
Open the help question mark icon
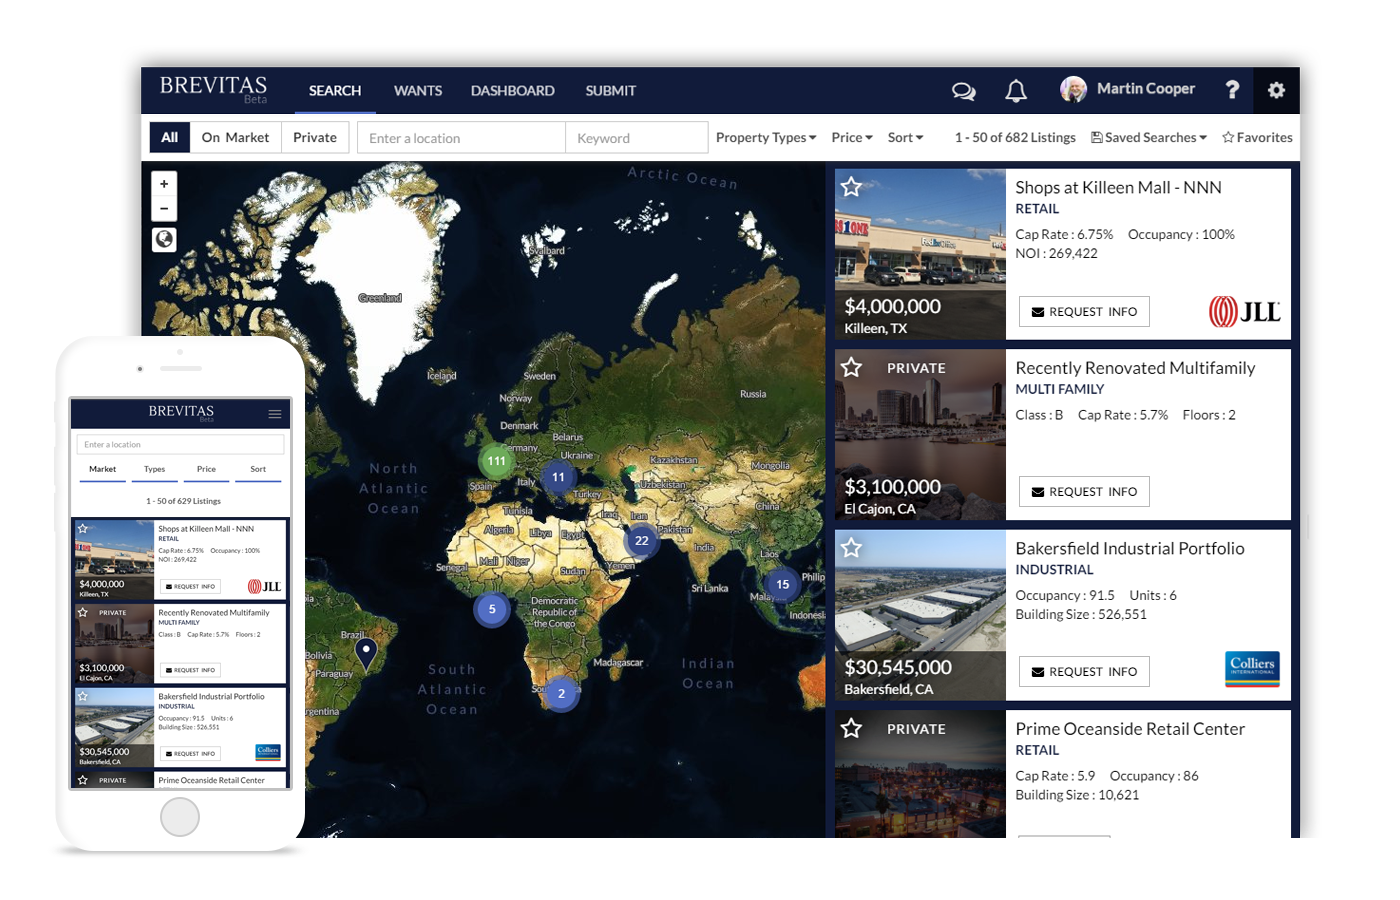[x=1232, y=90]
